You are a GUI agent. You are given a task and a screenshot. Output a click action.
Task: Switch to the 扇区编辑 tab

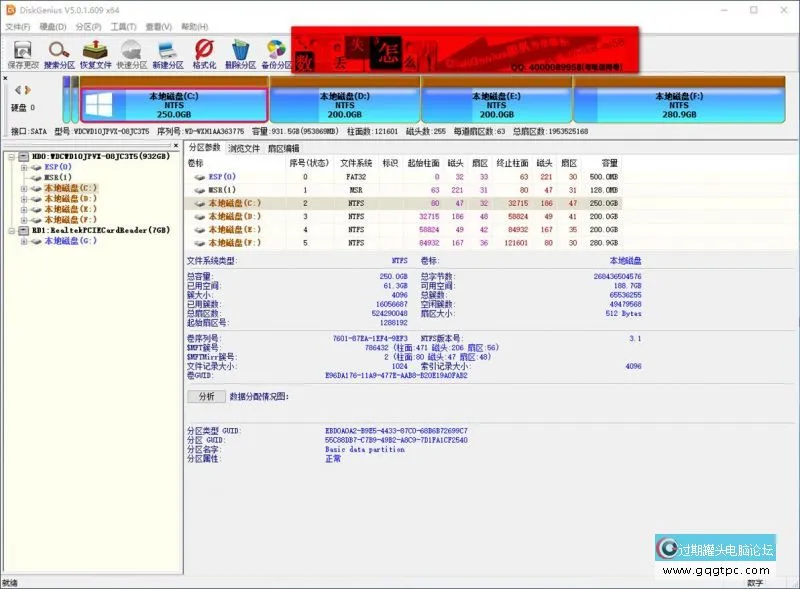click(281, 148)
